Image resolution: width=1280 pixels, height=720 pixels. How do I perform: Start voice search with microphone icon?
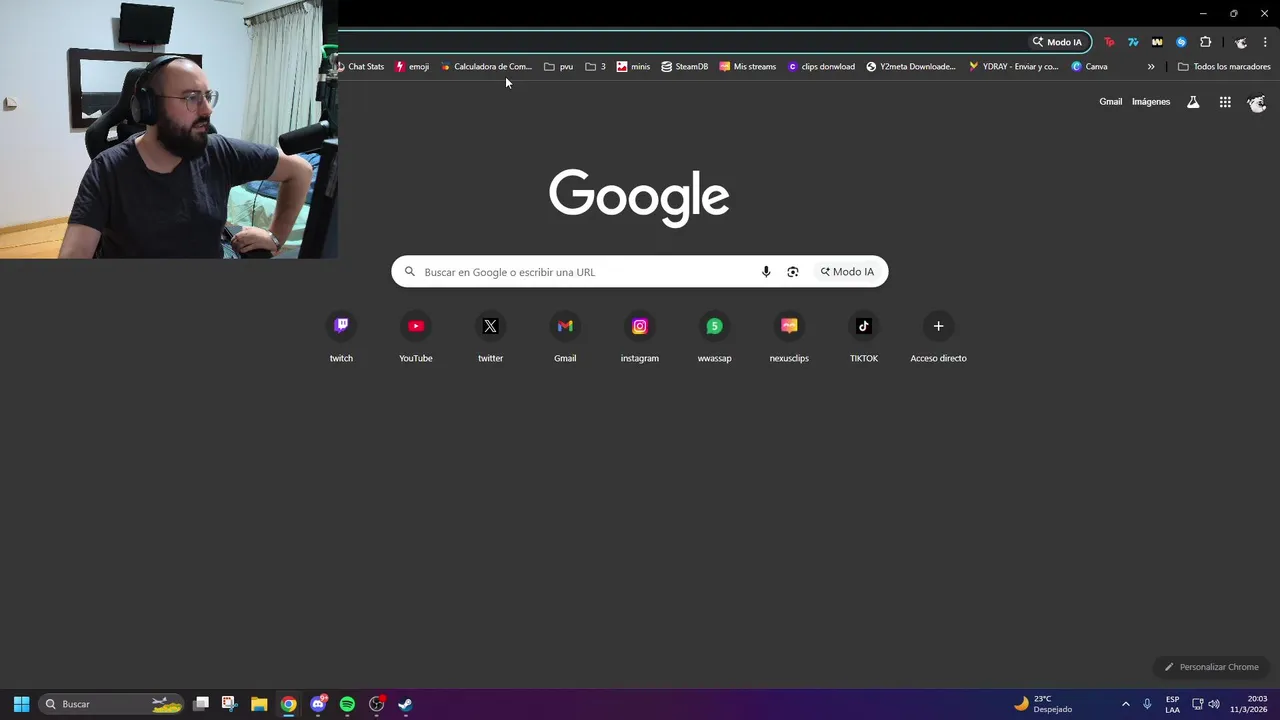click(766, 272)
